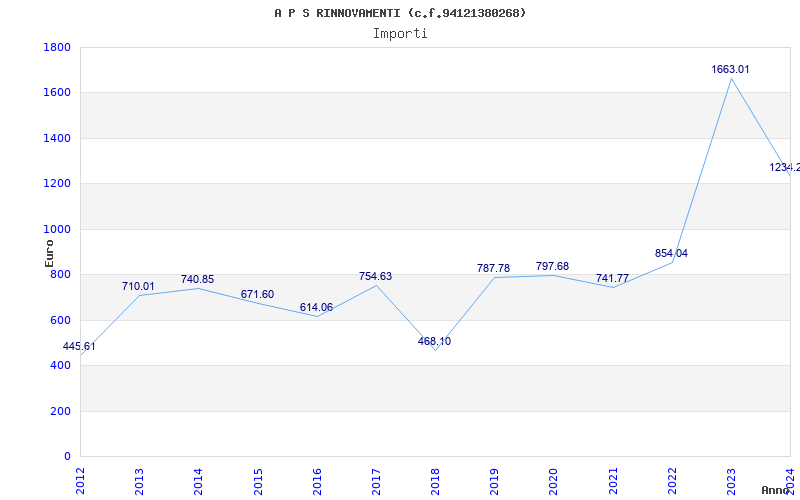Select the 2023 x-axis year label
The width and height of the screenshot is (800, 500).
pos(731,480)
